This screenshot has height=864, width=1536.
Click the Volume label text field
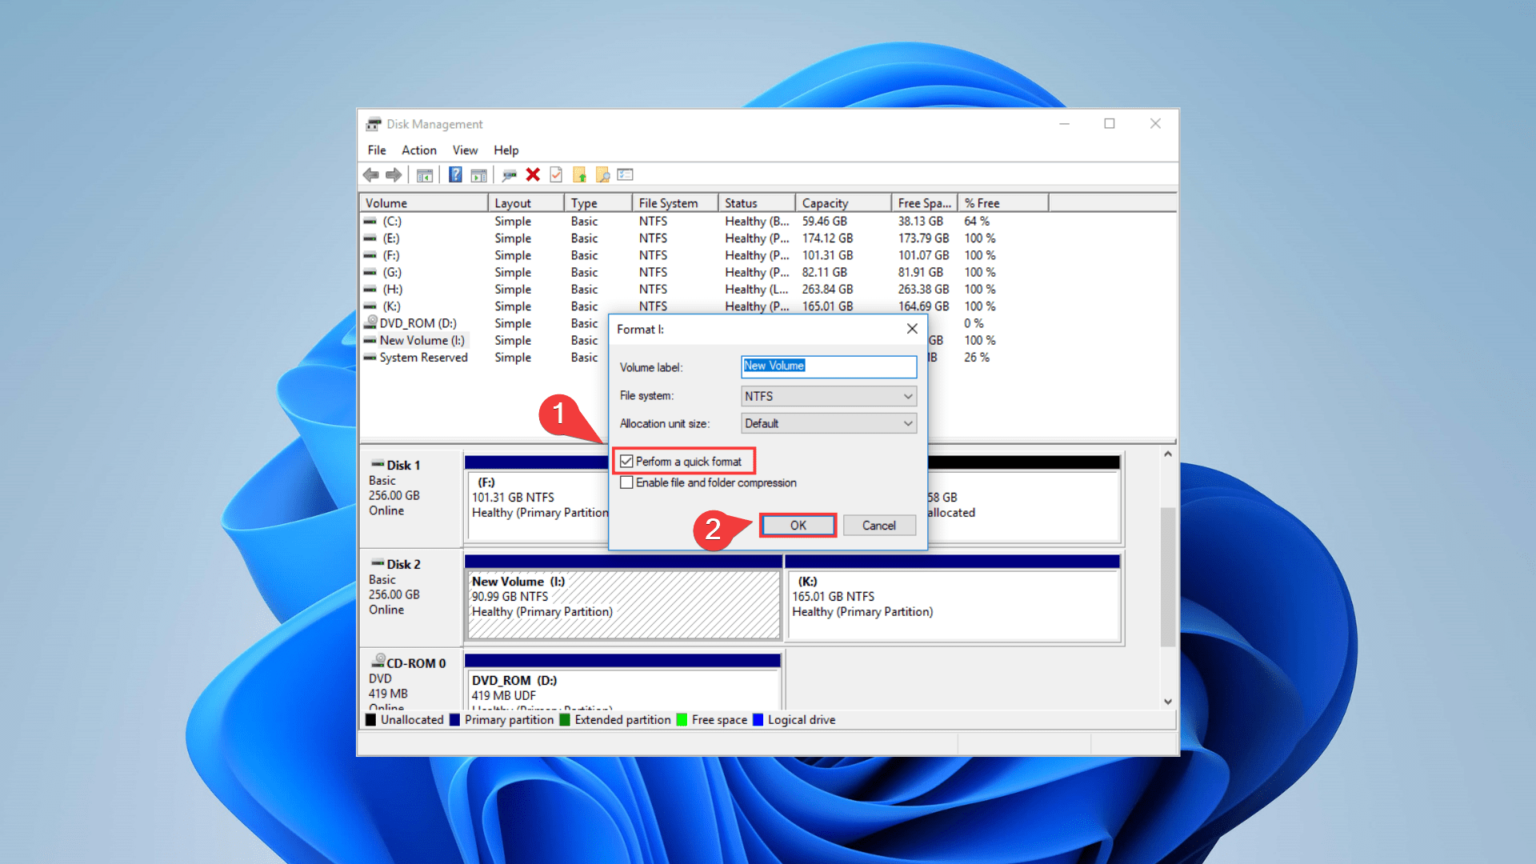tap(828, 366)
